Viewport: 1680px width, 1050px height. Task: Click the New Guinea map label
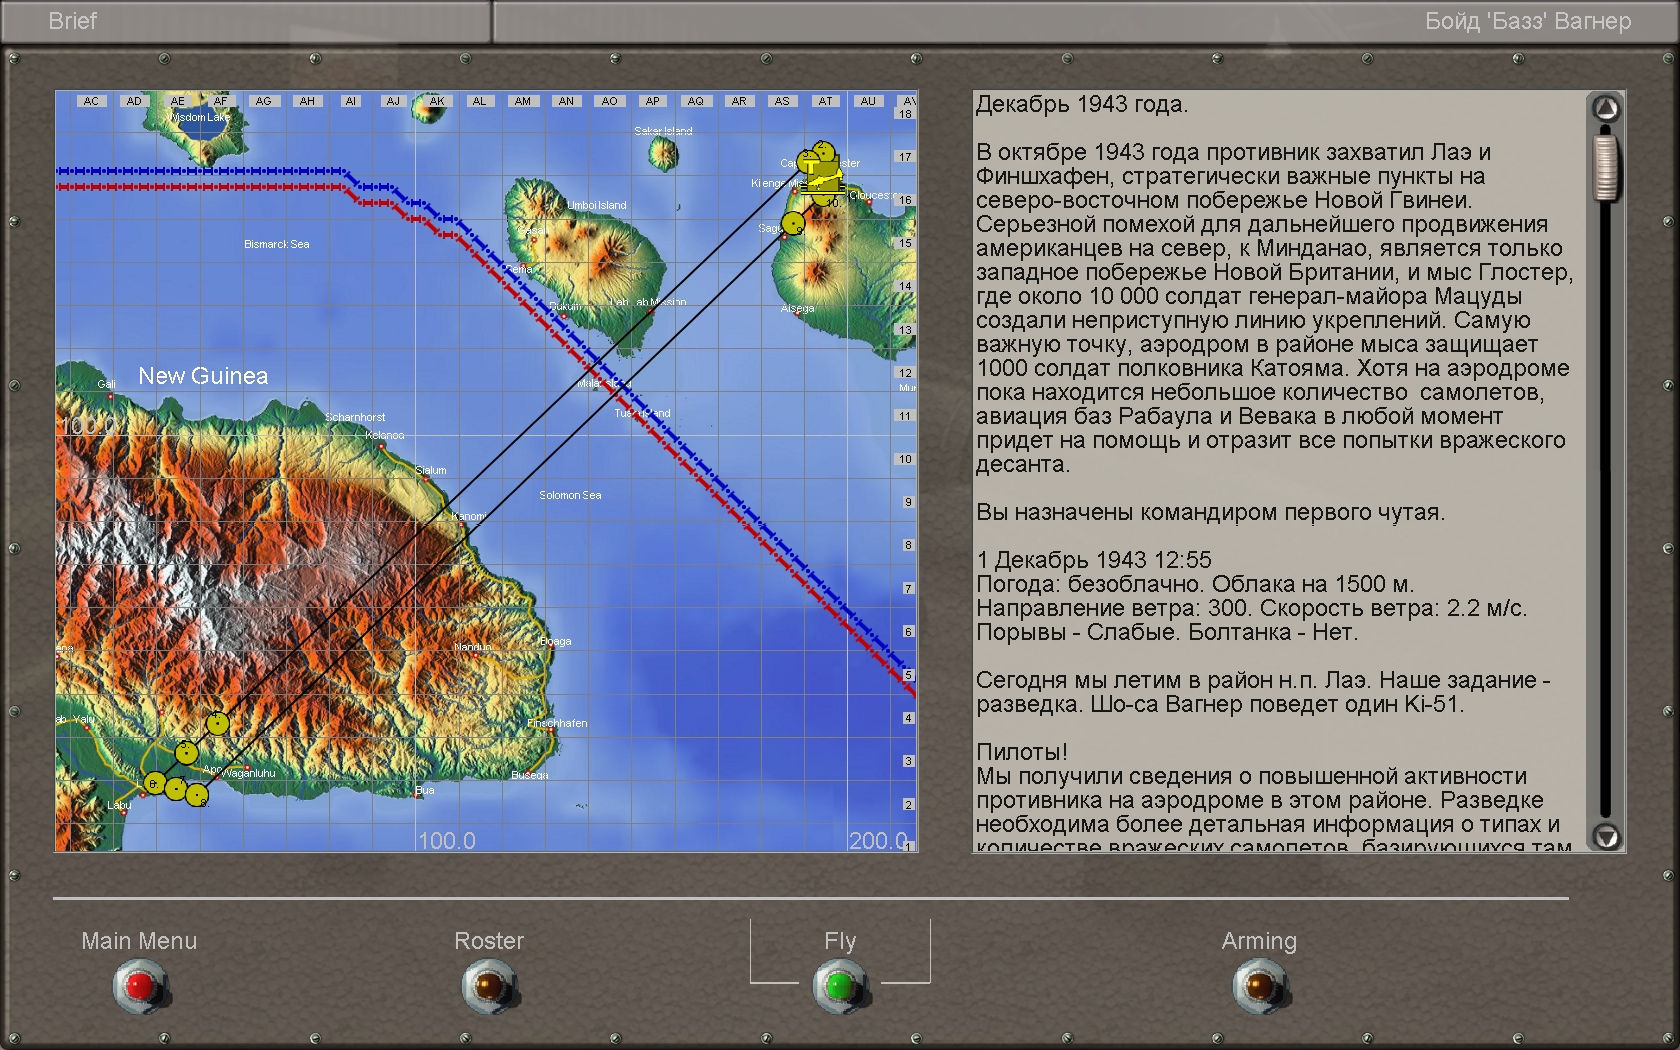click(x=203, y=376)
